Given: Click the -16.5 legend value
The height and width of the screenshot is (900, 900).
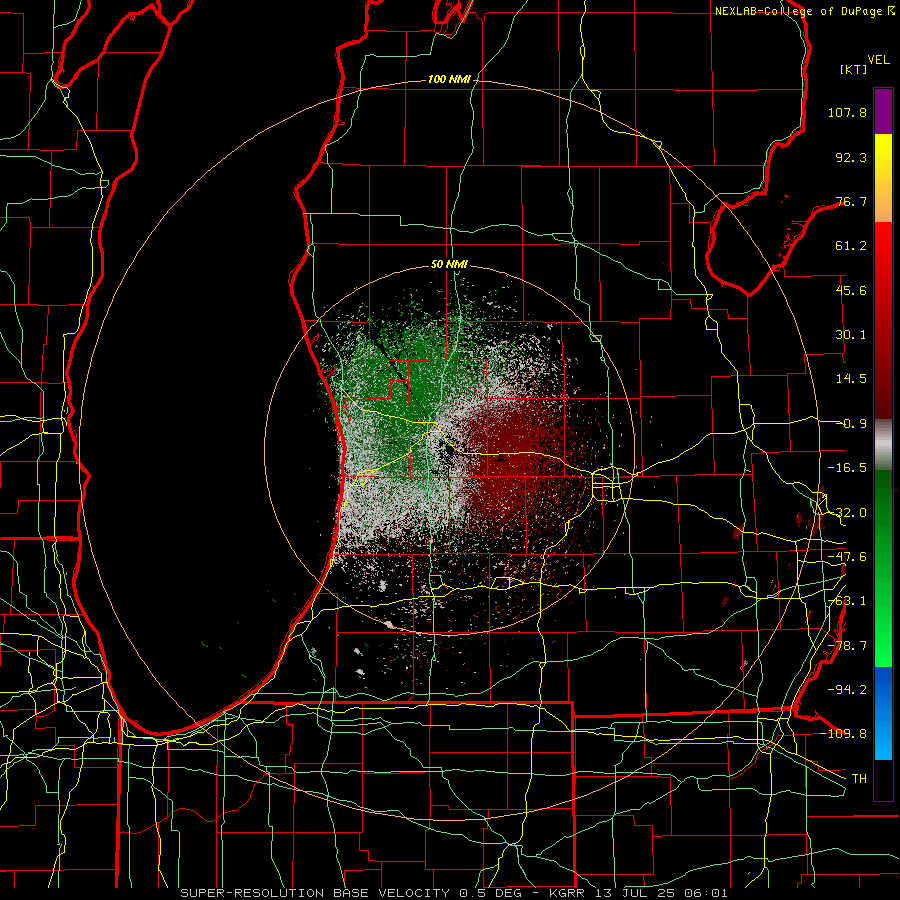Looking at the screenshot, I should click(847, 468).
